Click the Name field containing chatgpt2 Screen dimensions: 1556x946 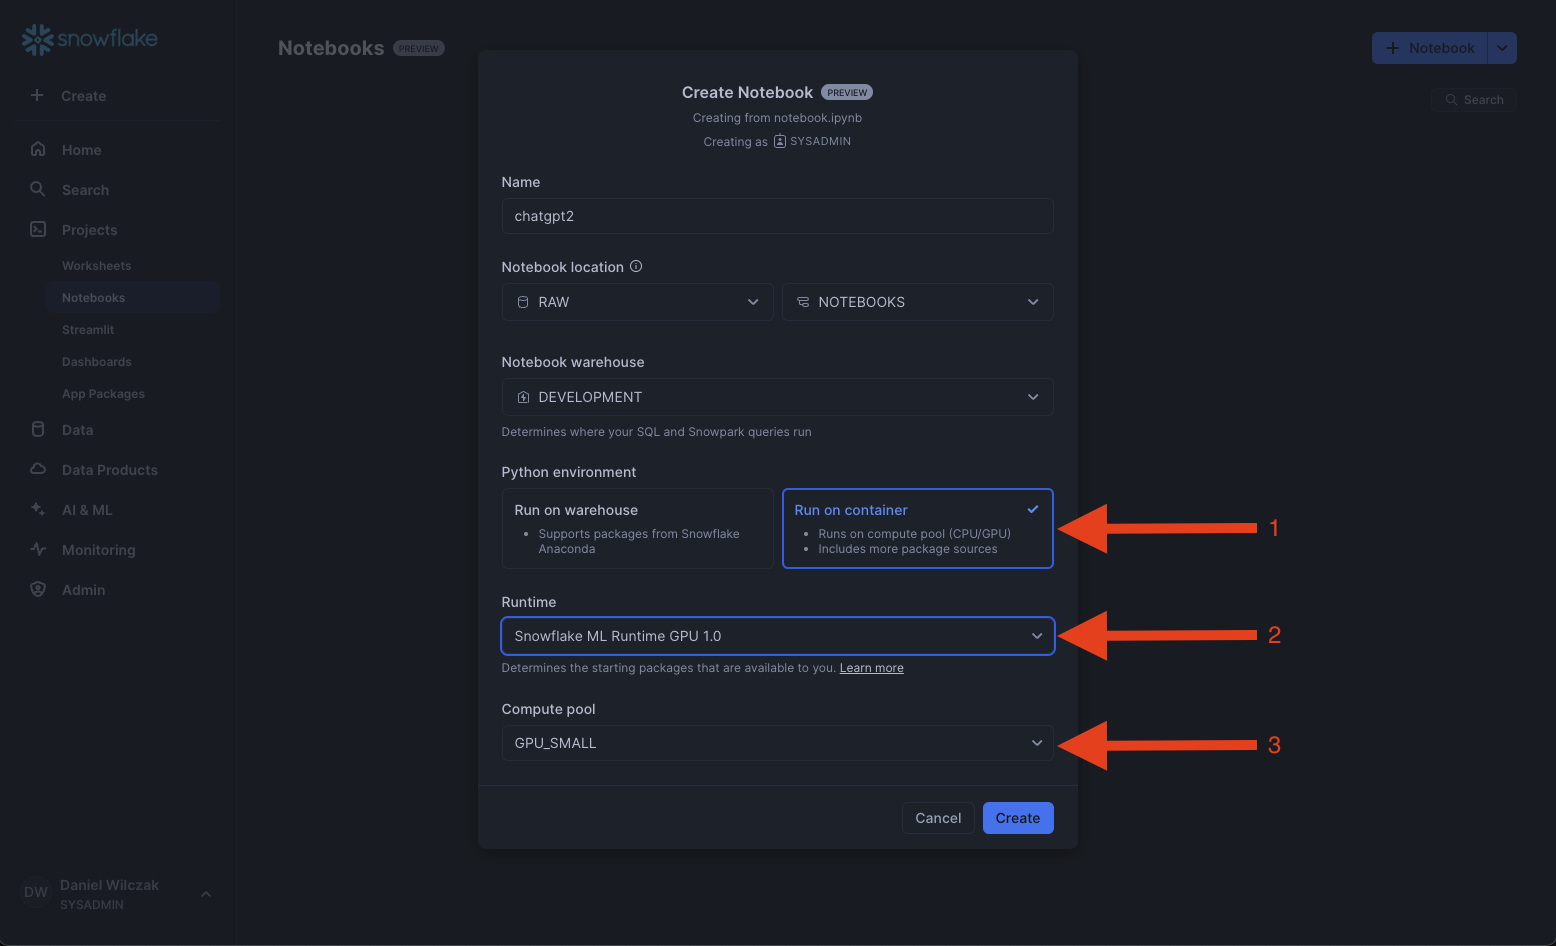click(x=778, y=216)
